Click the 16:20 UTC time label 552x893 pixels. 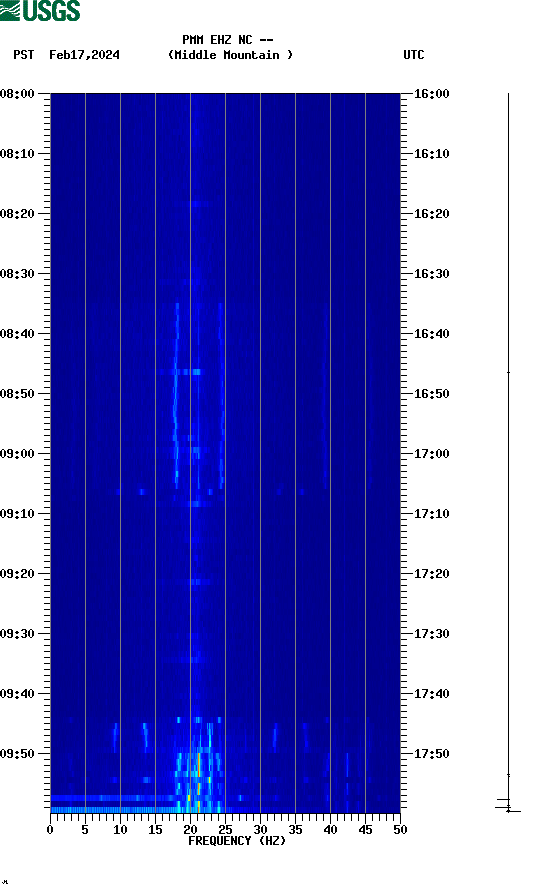pos(431,214)
